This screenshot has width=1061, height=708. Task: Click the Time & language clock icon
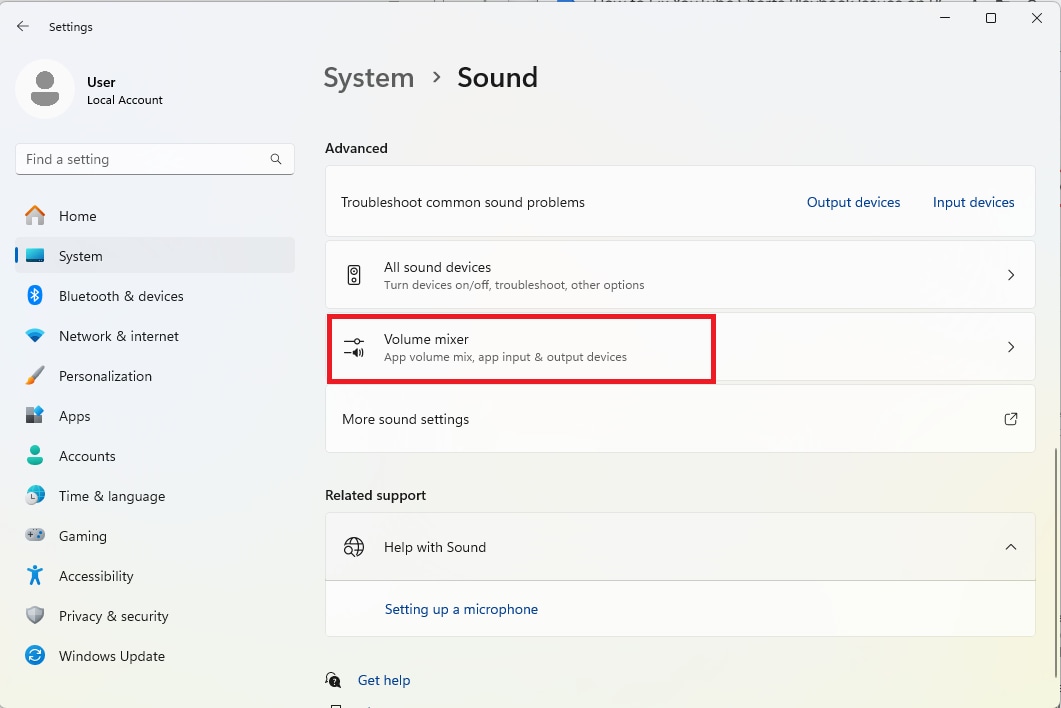(x=35, y=495)
